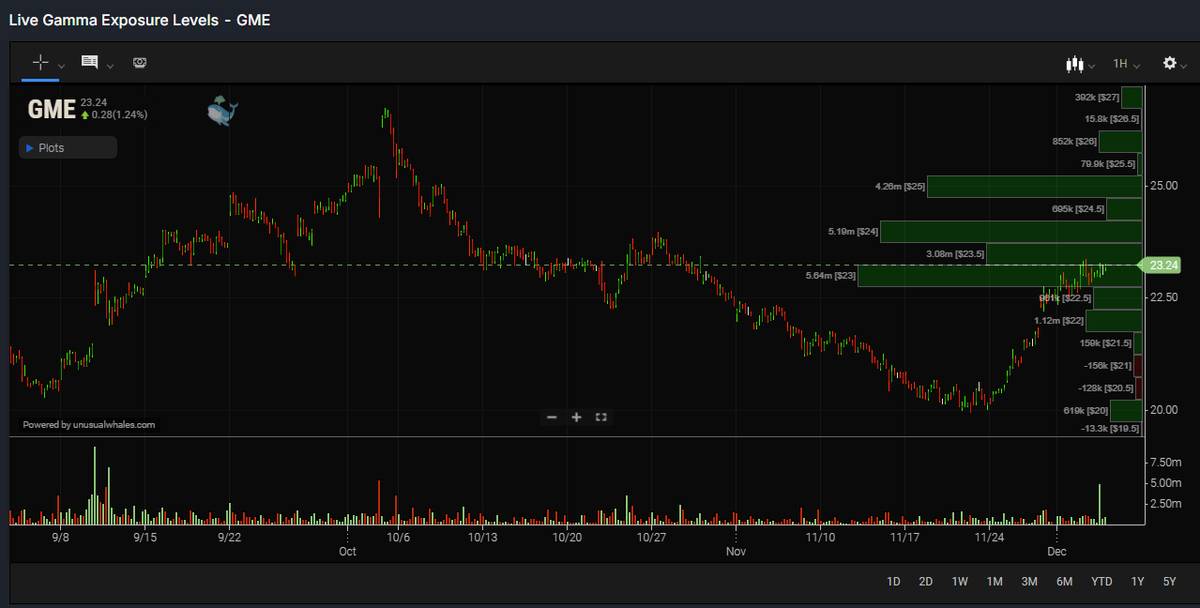
Task: Select the 2D time range
Action: (x=926, y=581)
